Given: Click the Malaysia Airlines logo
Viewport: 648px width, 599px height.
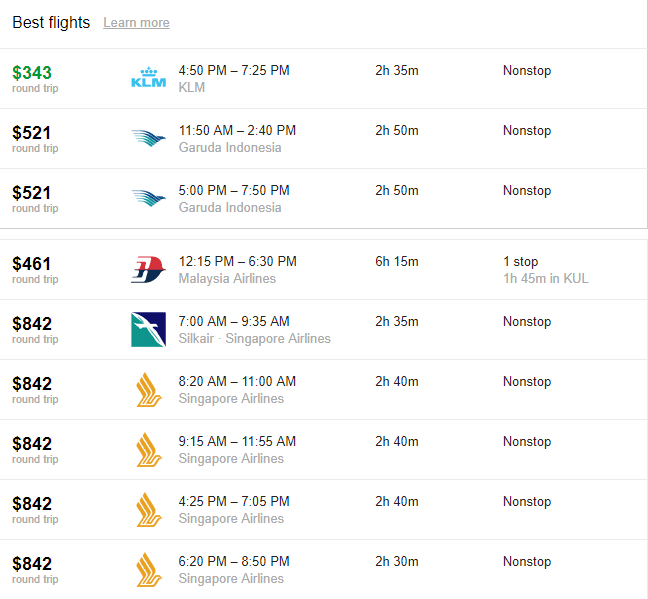Looking at the screenshot, I should click(148, 269).
